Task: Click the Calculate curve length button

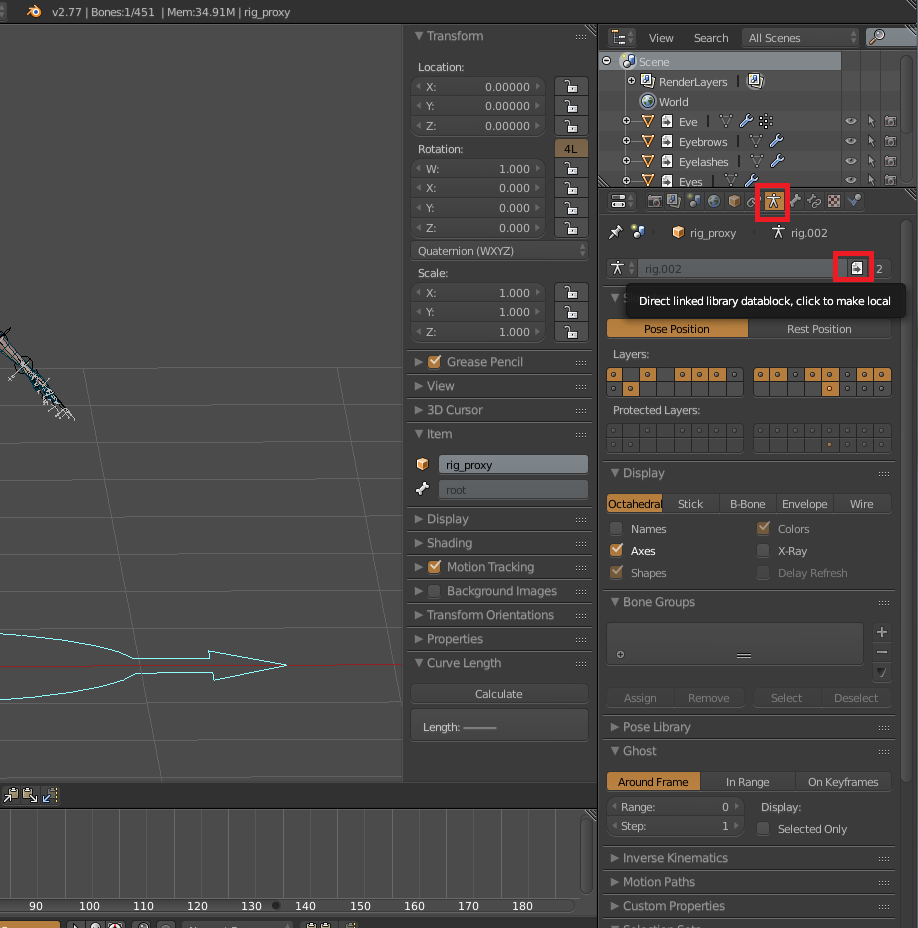Action: pos(499,694)
